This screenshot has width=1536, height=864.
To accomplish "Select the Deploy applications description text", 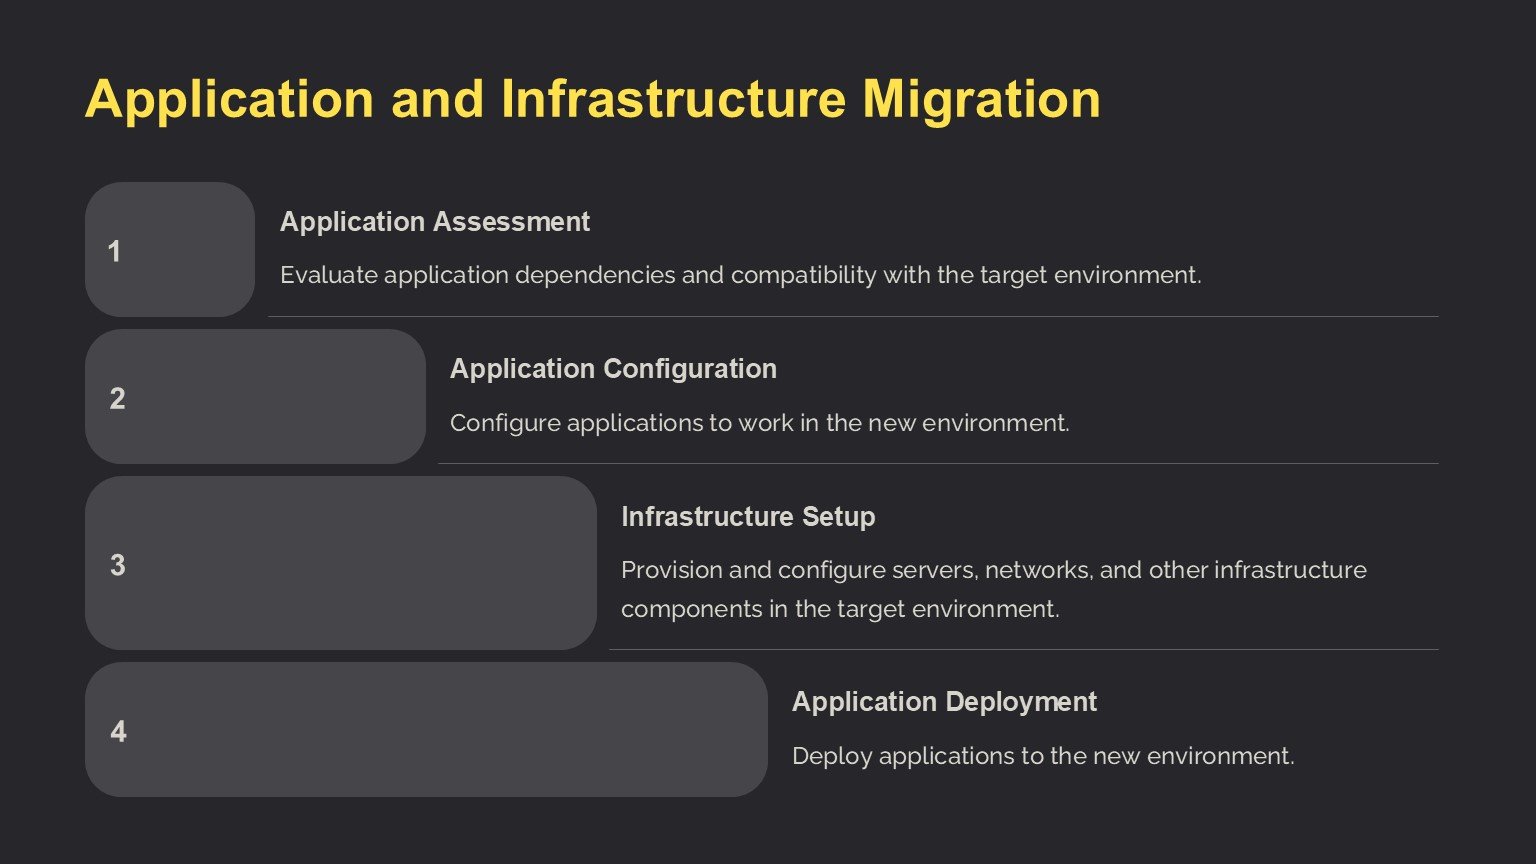I will (x=1042, y=756).
